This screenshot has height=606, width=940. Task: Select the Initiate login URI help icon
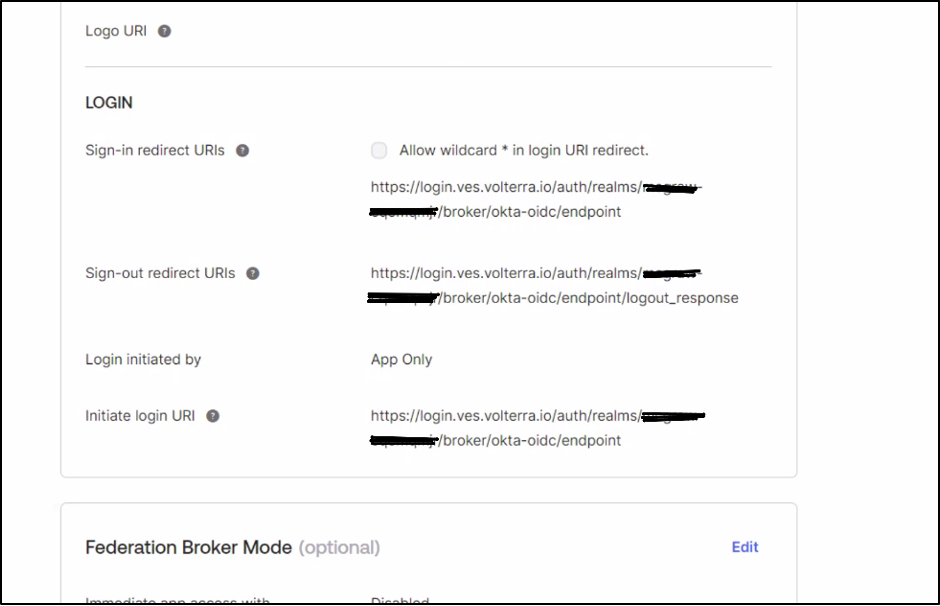click(x=211, y=415)
